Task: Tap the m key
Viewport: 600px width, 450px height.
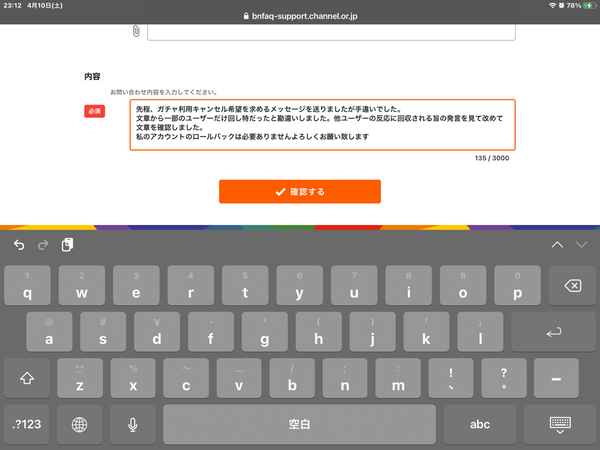Action: (x=398, y=378)
